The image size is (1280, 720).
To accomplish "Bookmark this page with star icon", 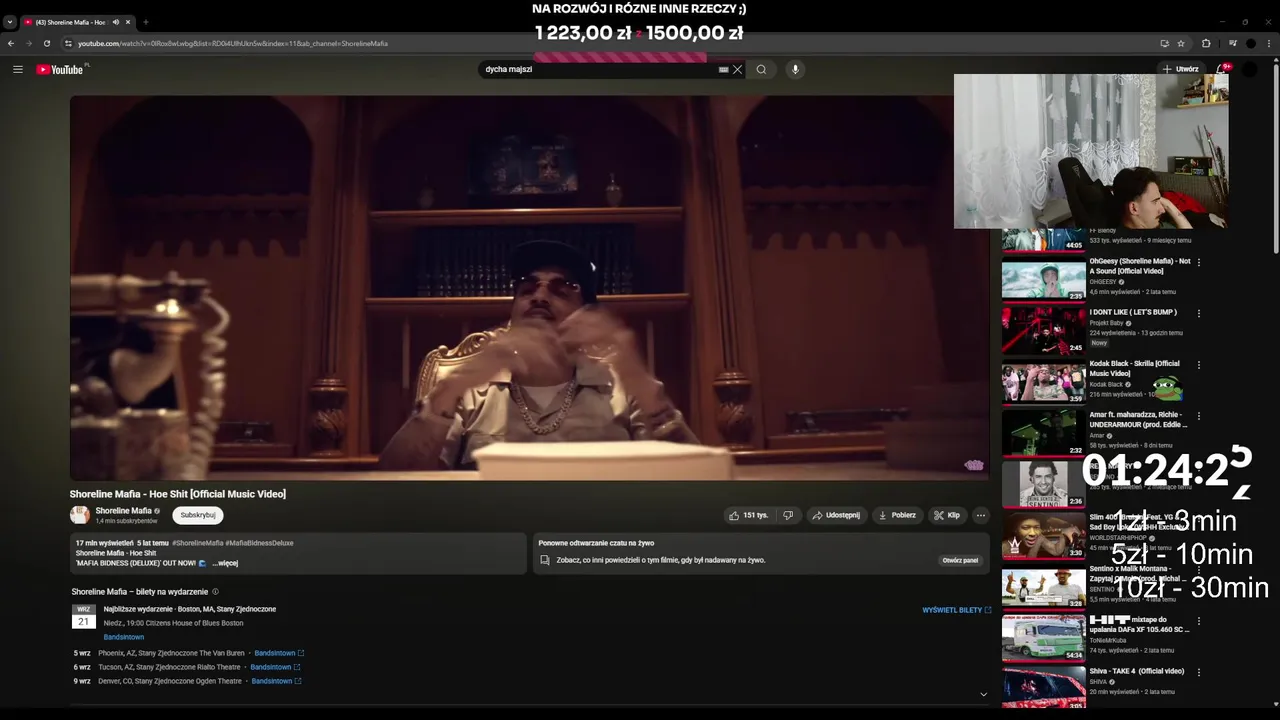I will pyautogui.click(x=1181, y=43).
